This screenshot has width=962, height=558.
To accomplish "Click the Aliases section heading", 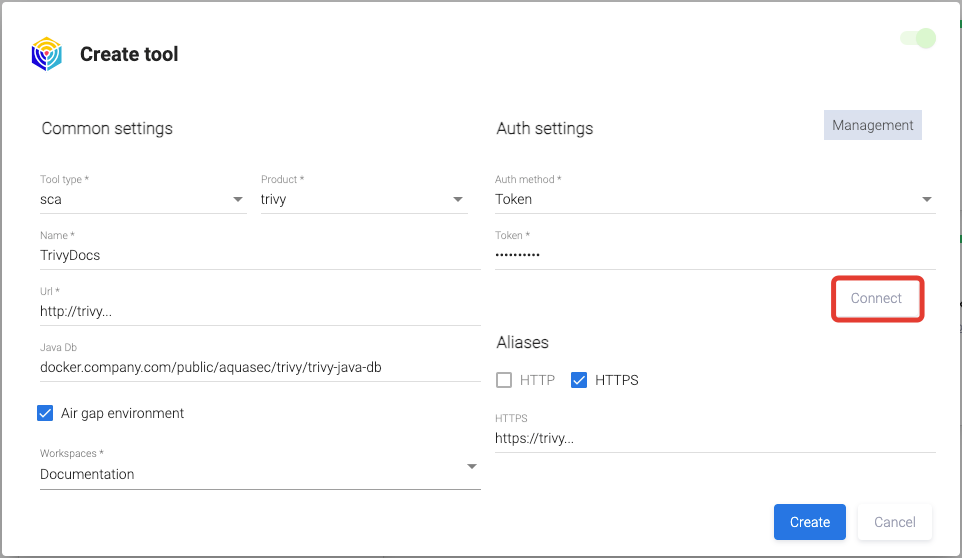I will pyautogui.click(x=522, y=342).
